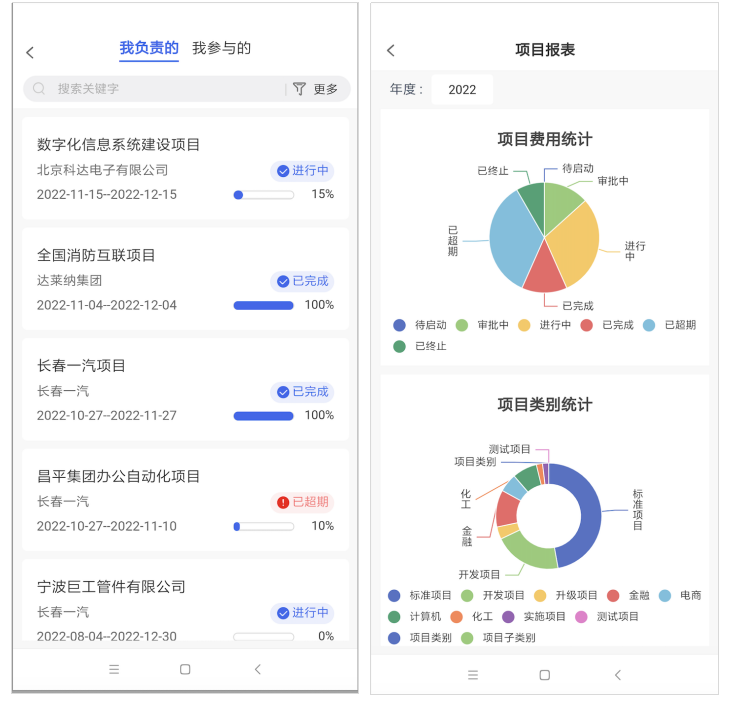The height and width of the screenshot is (702, 733).
Task: Select the 我负责的 tab
Action: 149,48
